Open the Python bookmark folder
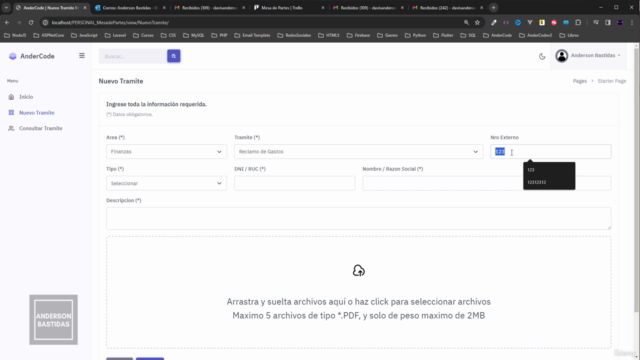Screen dimensions: 640x360 coord(415,36)
